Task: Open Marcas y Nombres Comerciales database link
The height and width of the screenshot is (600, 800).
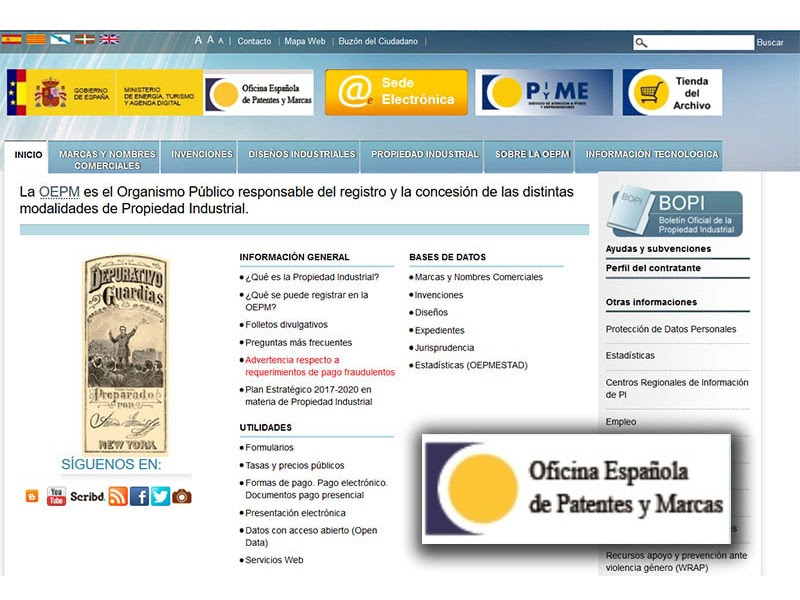Action: pyautogui.click(x=479, y=277)
